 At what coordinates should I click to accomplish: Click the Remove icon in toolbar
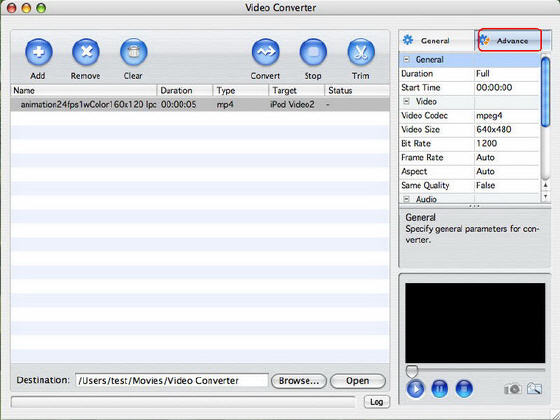click(86, 52)
